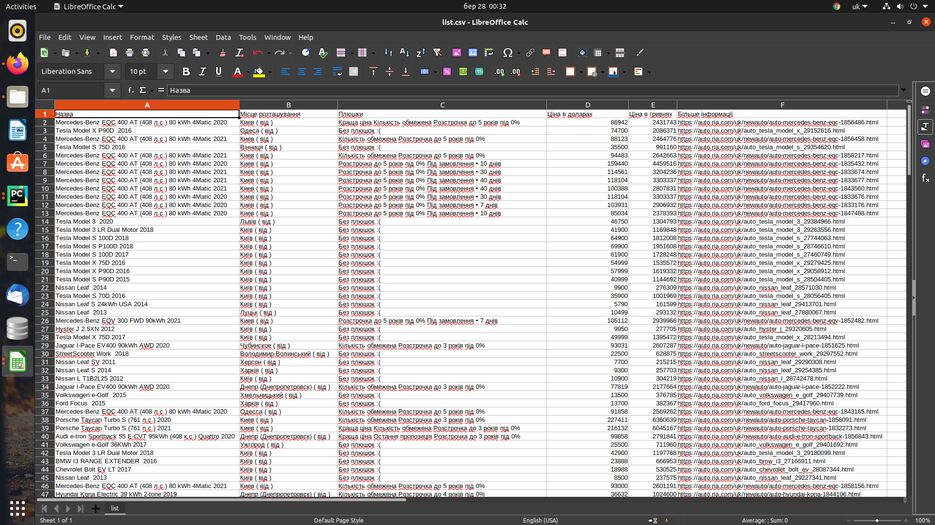Click the Undo arrow icon
This screenshot has height=525, width=935.
pos(258,53)
